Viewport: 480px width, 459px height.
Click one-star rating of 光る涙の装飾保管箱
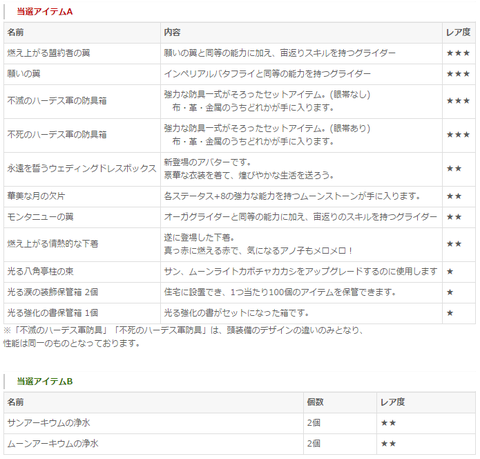click(x=450, y=293)
